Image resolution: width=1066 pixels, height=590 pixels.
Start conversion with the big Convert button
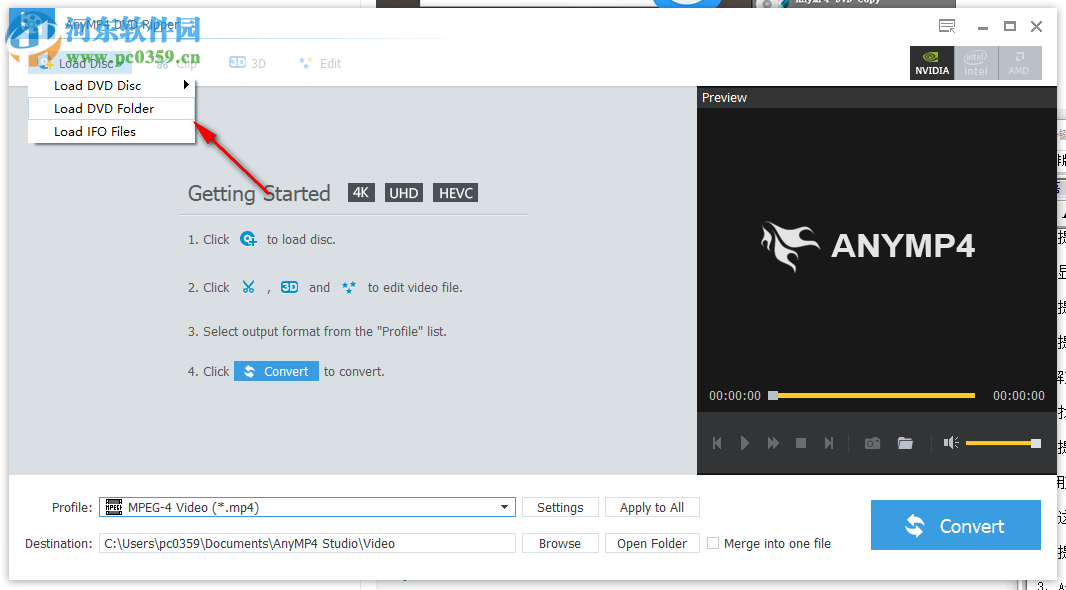[956, 525]
